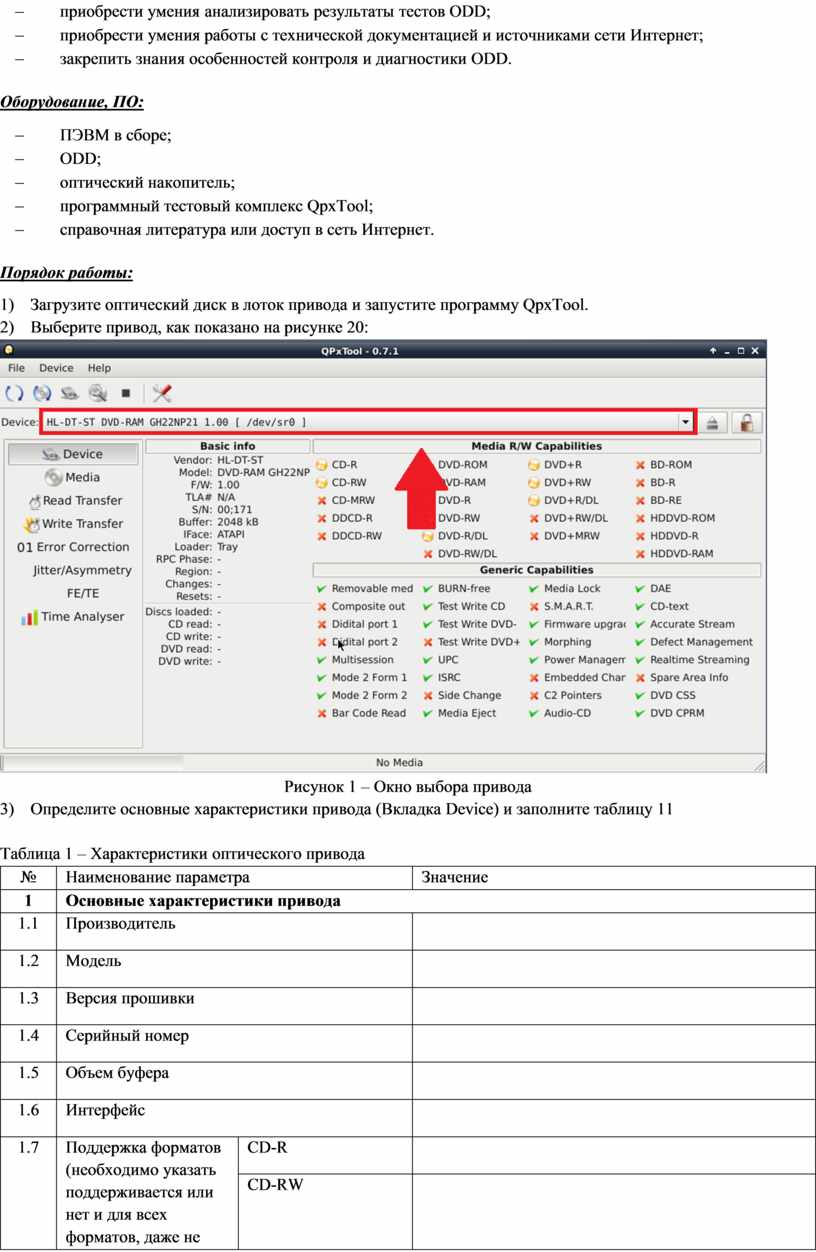This screenshot has width=816, height=1252.
Task: Click the "DVD+R/DL" capability entry
Action: (563, 500)
